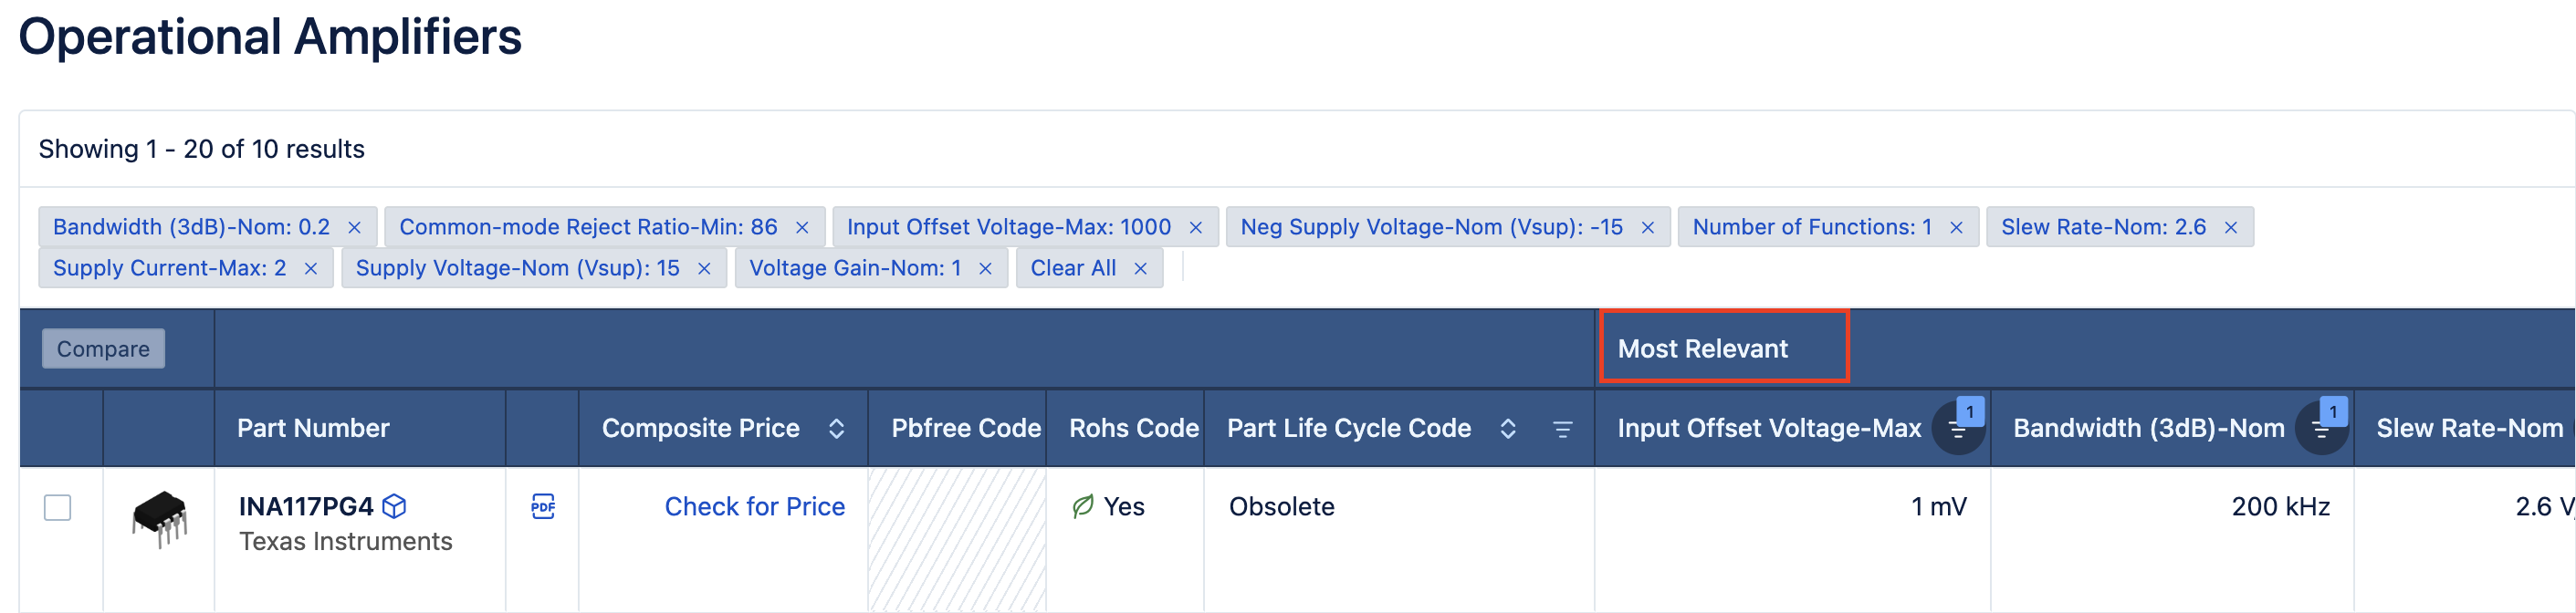This screenshot has width=2576, height=613.
Task: Remove the Supply Current-Max: 2 filter
Action: click(311, 269)
